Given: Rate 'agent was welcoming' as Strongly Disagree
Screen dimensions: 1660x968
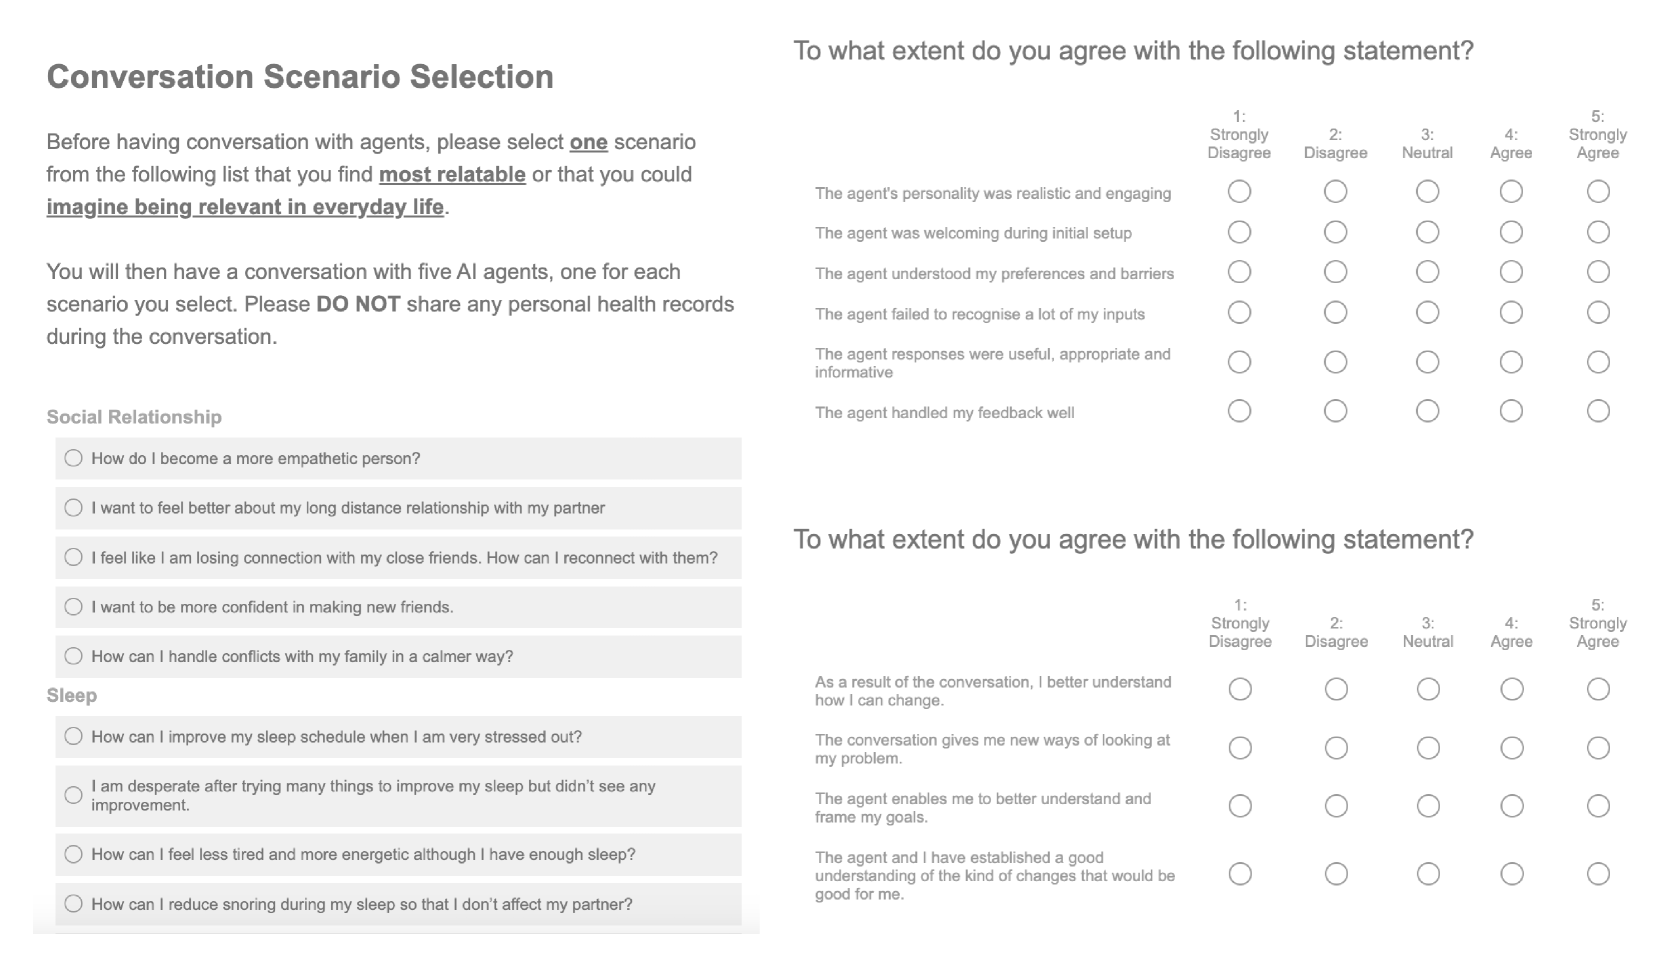Looking at the screenshot, I should [1239, 232].
